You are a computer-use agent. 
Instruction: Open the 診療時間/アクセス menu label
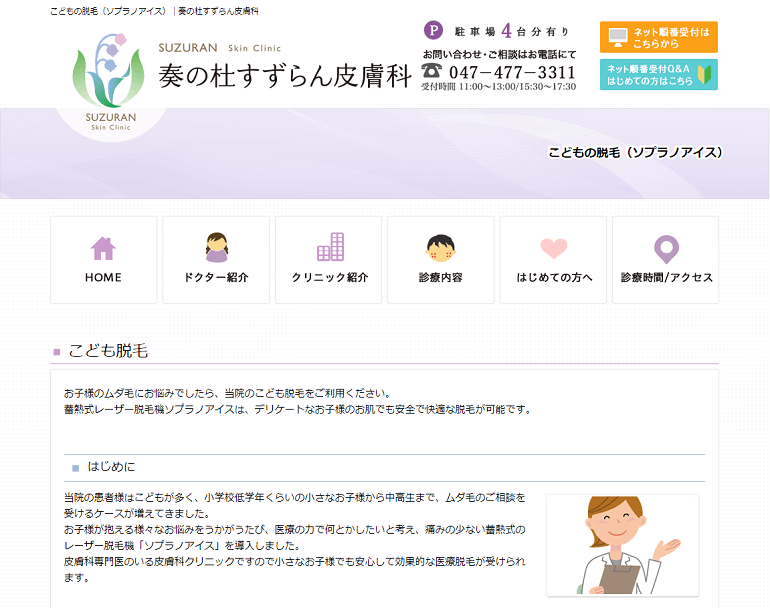tap(666, 277)
